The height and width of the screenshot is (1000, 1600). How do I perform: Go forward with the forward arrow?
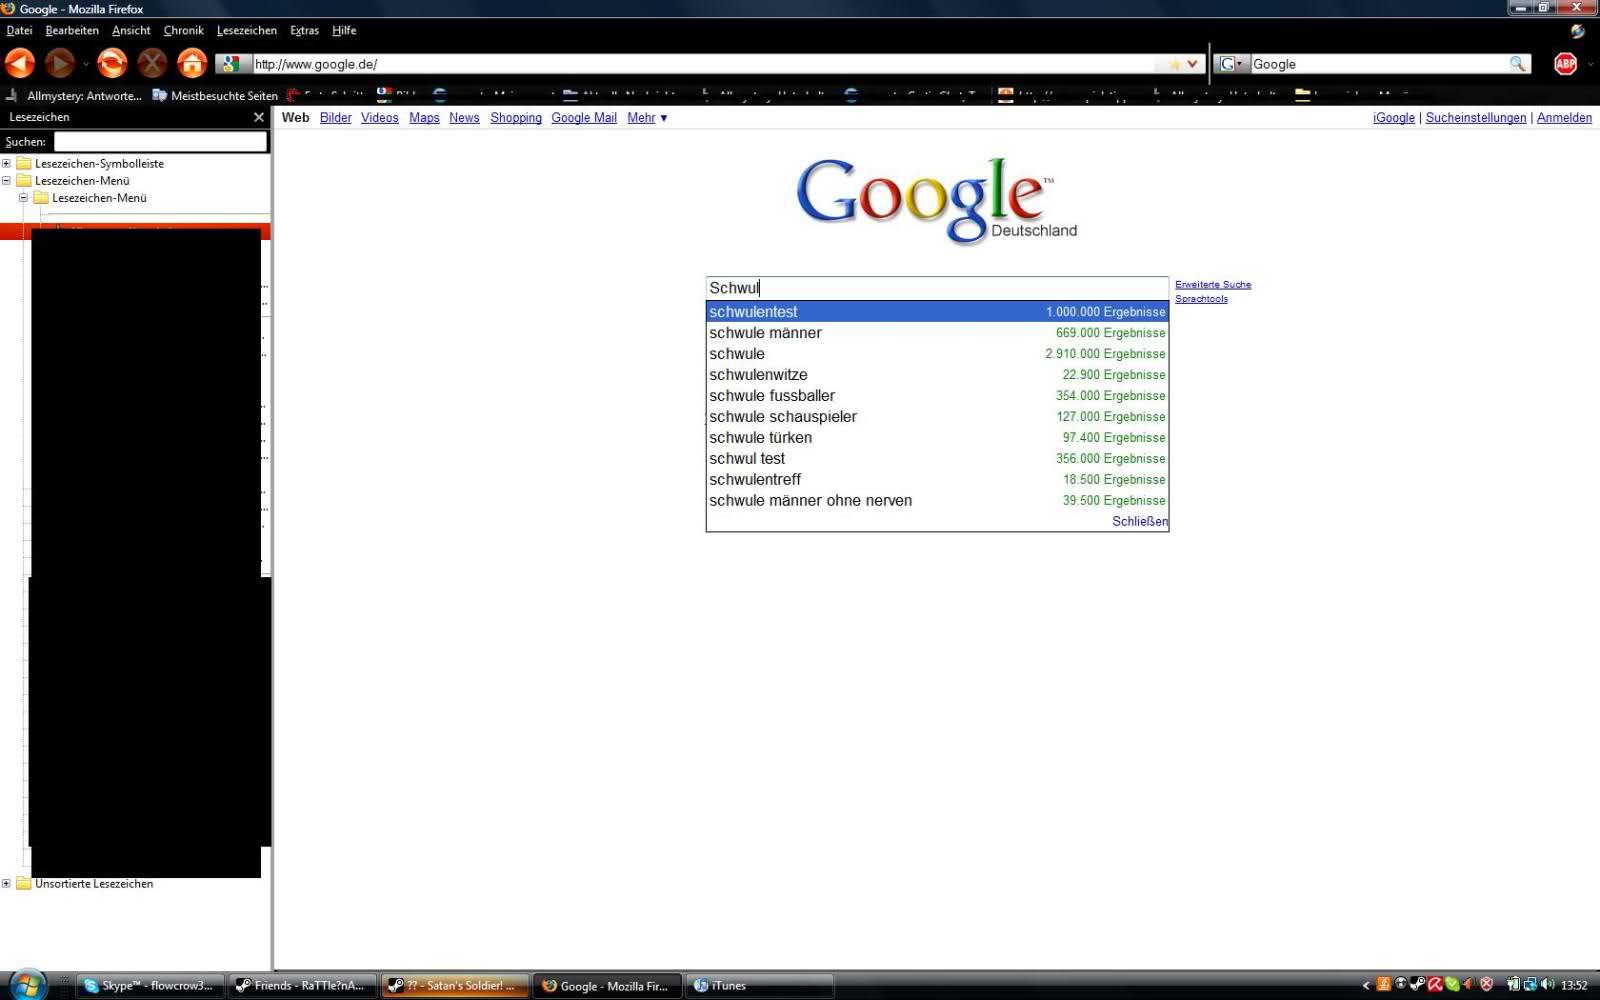coord(59,63)
